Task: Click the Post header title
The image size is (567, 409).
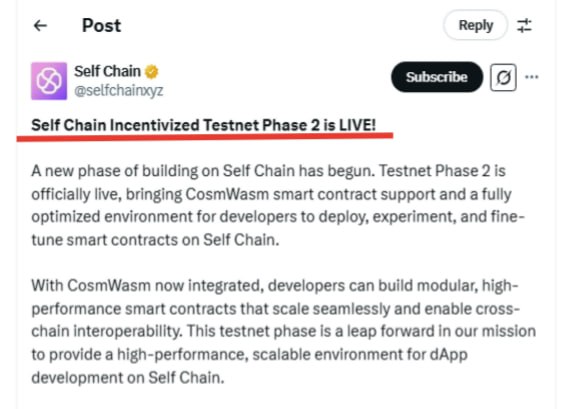Action: (x=101, y=26)
